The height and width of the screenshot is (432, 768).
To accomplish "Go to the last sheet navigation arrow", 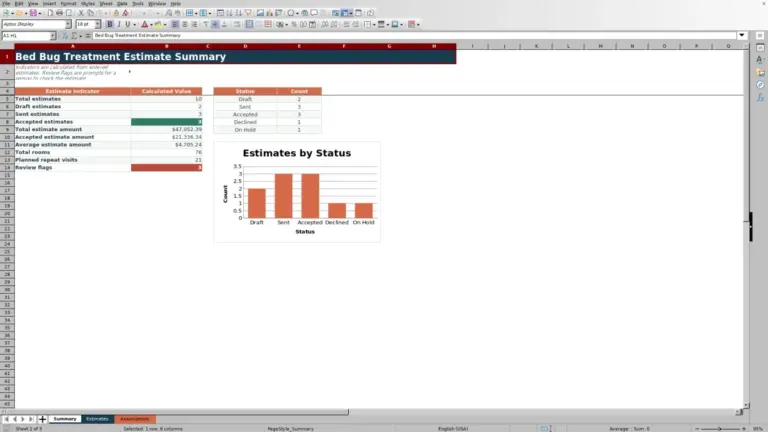I will pos(31,419).
